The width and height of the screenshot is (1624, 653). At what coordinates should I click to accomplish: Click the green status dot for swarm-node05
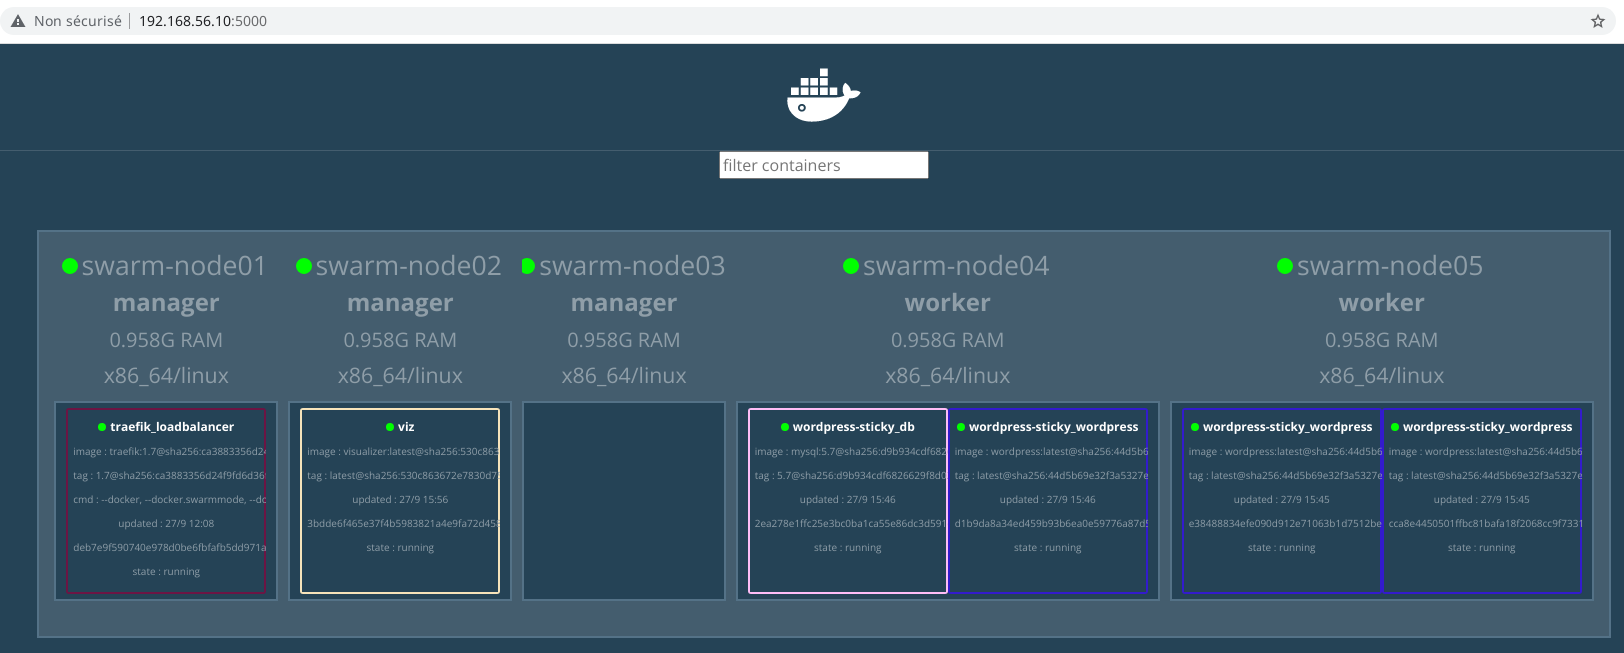tap(1285, 266)
